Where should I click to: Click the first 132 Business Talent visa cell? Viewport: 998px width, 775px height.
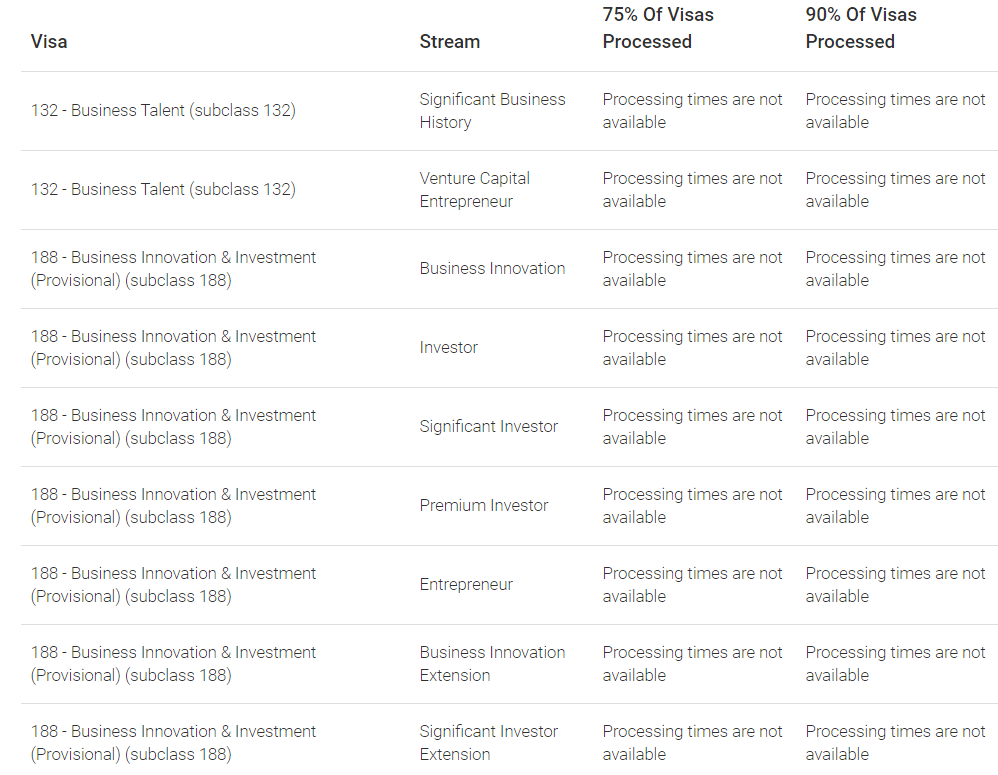tap(163, 111)
